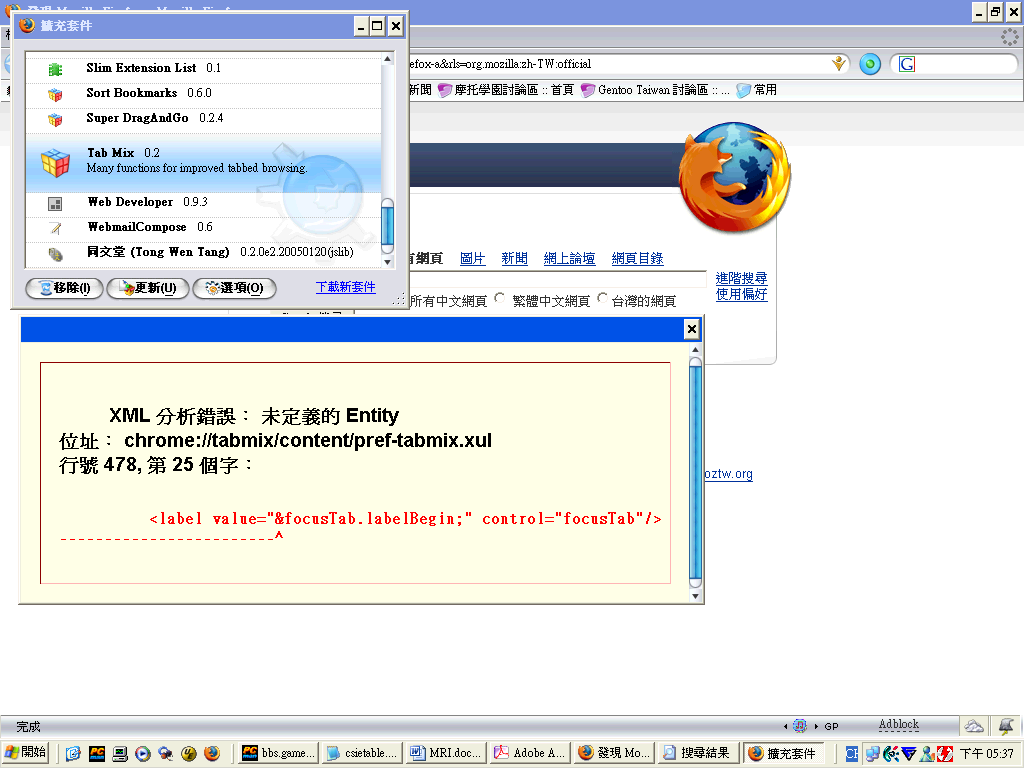Click the Windows 開始 Start button
1024x768 pixels.
point(25,753)
